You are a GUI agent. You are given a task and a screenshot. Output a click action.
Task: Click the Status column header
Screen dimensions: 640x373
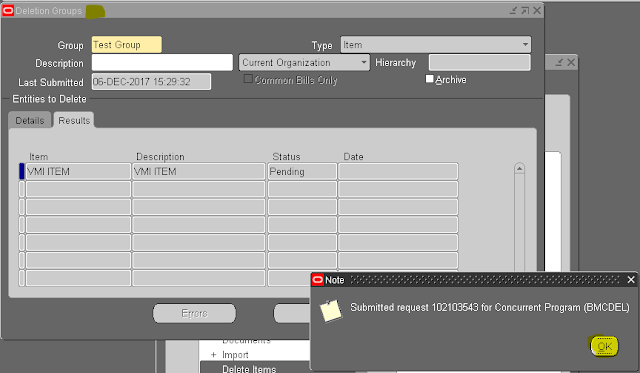[x=286, y=157]
